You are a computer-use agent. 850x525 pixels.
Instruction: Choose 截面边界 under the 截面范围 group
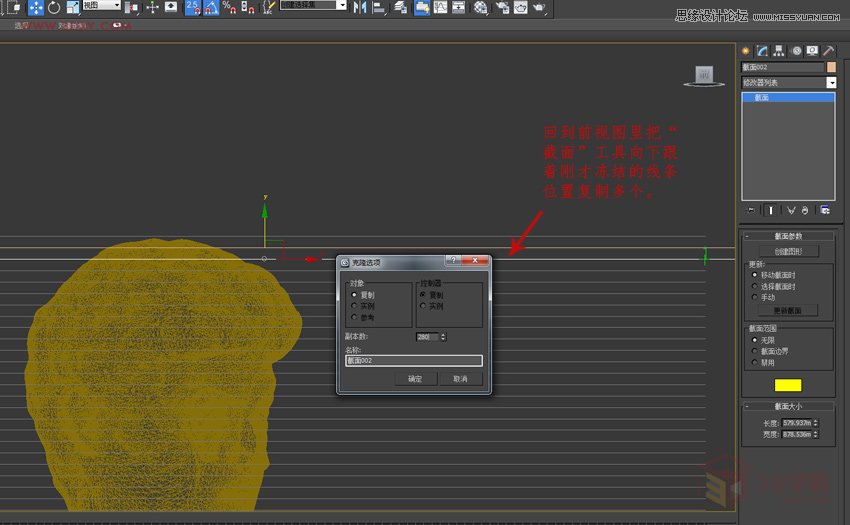753,351
